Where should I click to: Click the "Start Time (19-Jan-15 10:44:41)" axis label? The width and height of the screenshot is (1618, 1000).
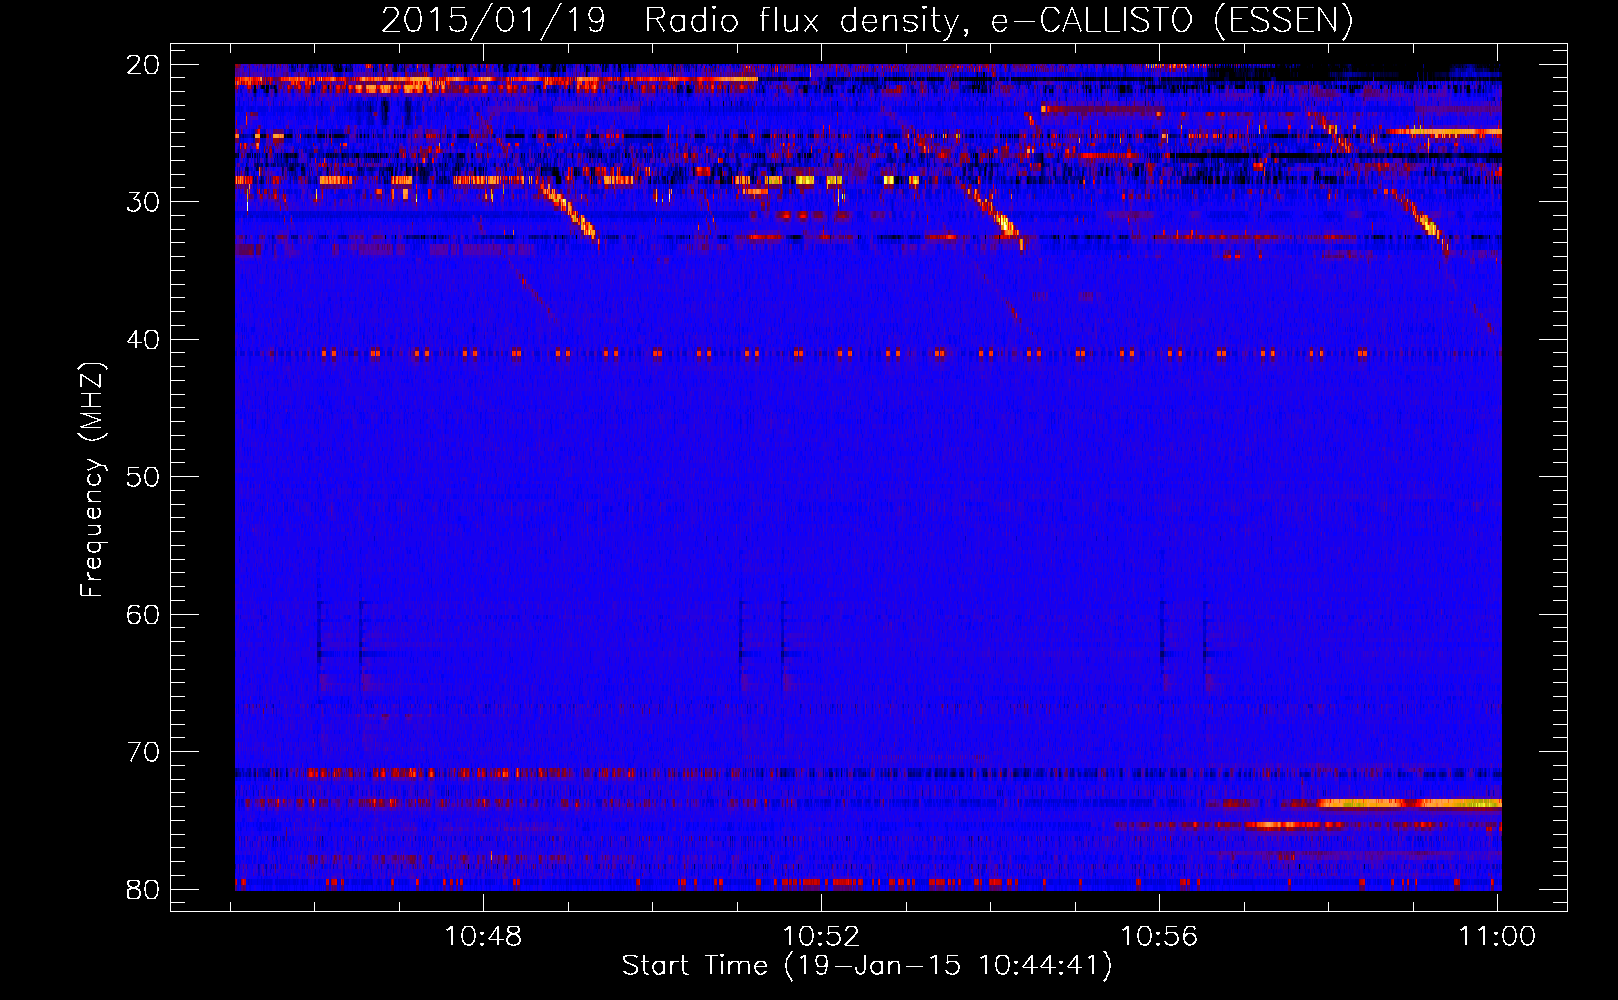(867, 966)
